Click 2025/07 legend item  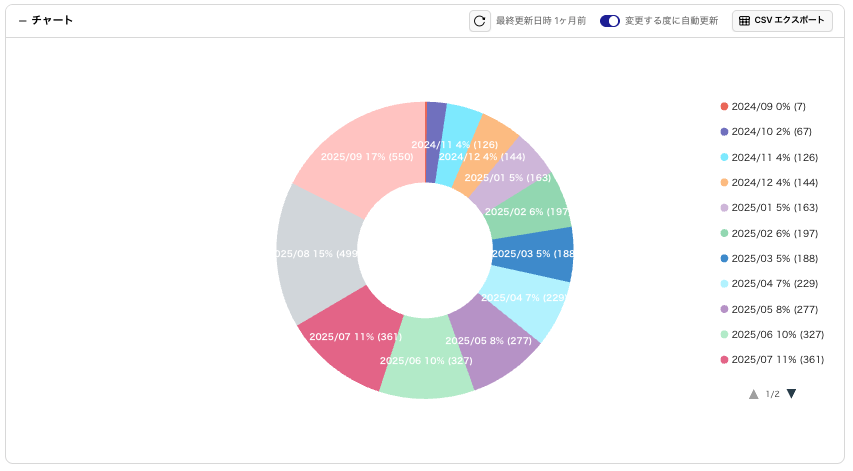click(x=777, y=360)
